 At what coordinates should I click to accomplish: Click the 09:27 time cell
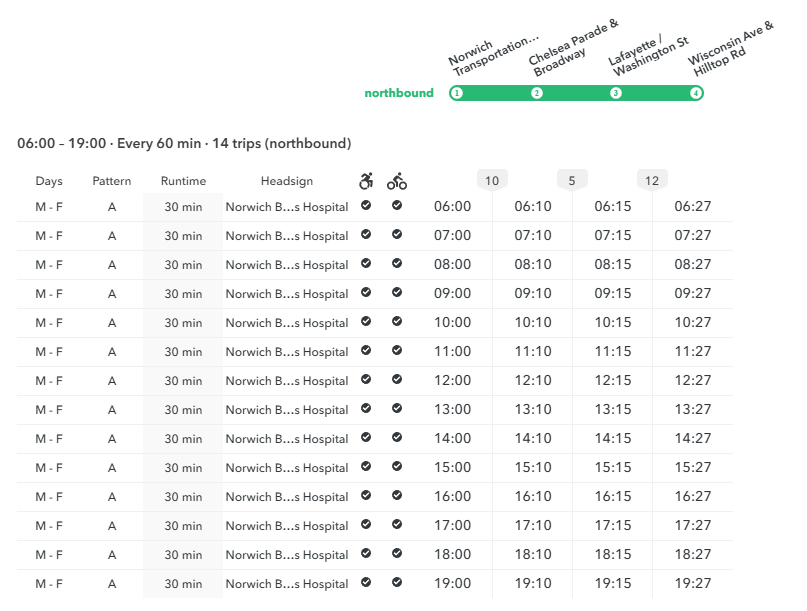(x=693, y=293)
